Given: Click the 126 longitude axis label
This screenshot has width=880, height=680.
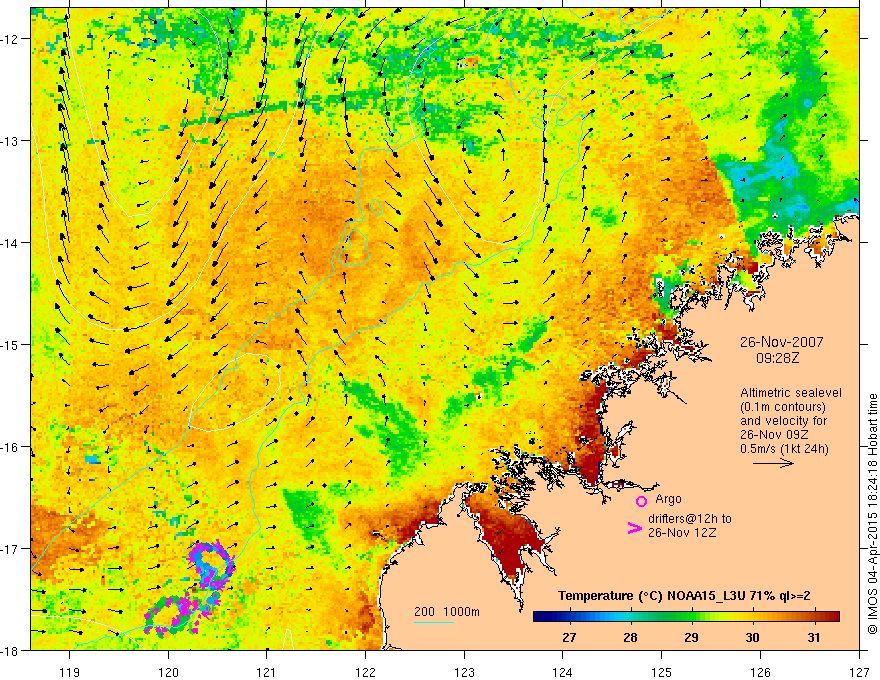Looking at the screenshot, I should [x=760, y=672].
